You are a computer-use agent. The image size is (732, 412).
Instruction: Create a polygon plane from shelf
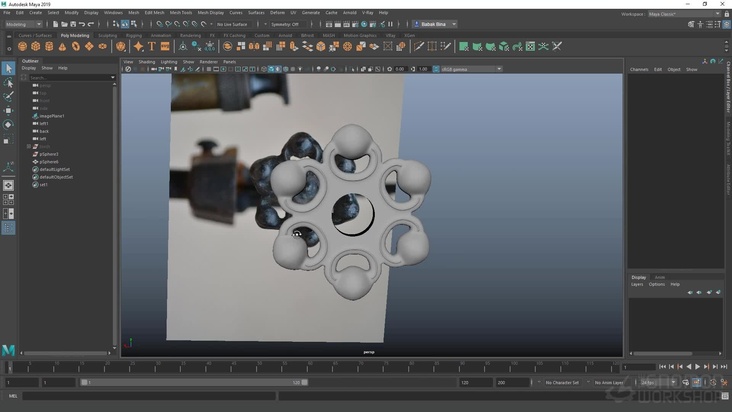(x=89, y=46)
